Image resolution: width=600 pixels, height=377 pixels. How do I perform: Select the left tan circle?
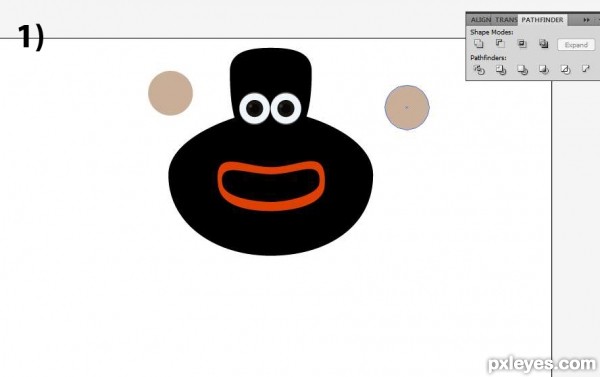point(171,93)
